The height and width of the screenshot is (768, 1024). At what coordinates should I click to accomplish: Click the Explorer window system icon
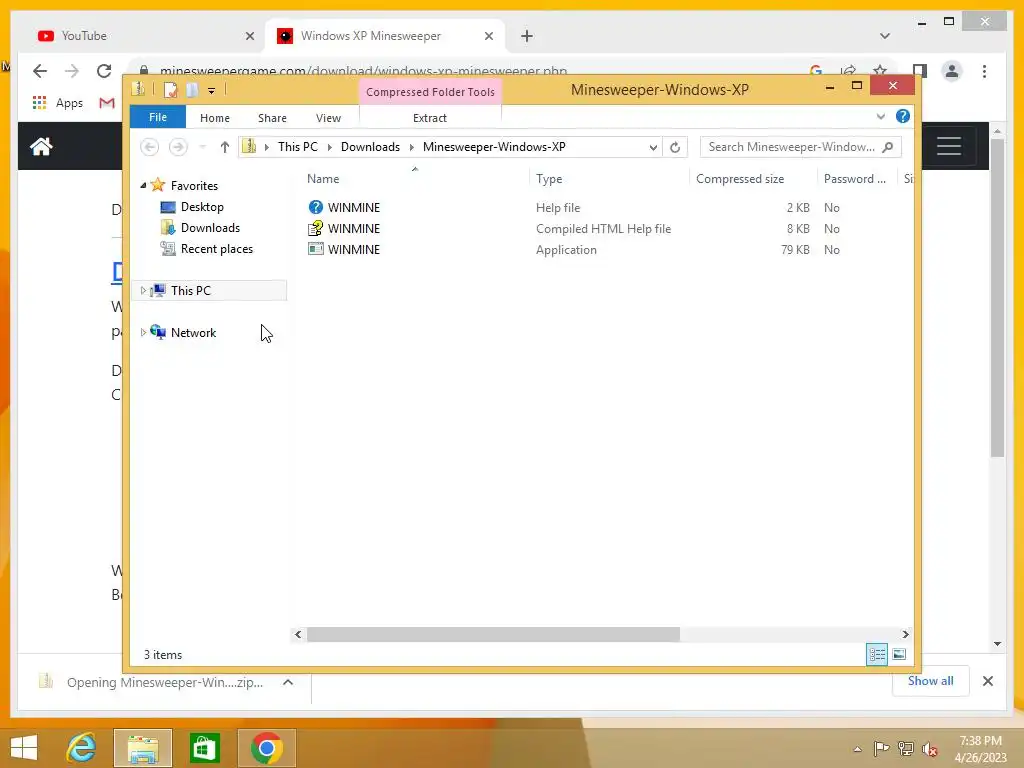tap(138, 89)
